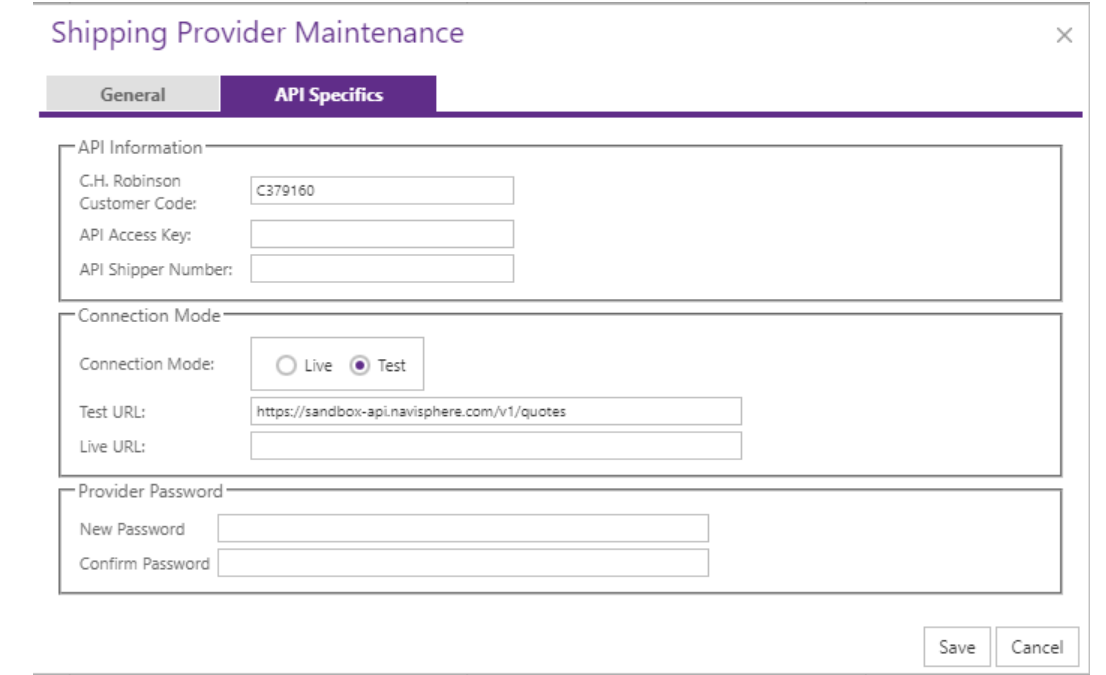Focus the empty Live URL field
This screenshot has height=675, width=1106.
pos(495,446)
